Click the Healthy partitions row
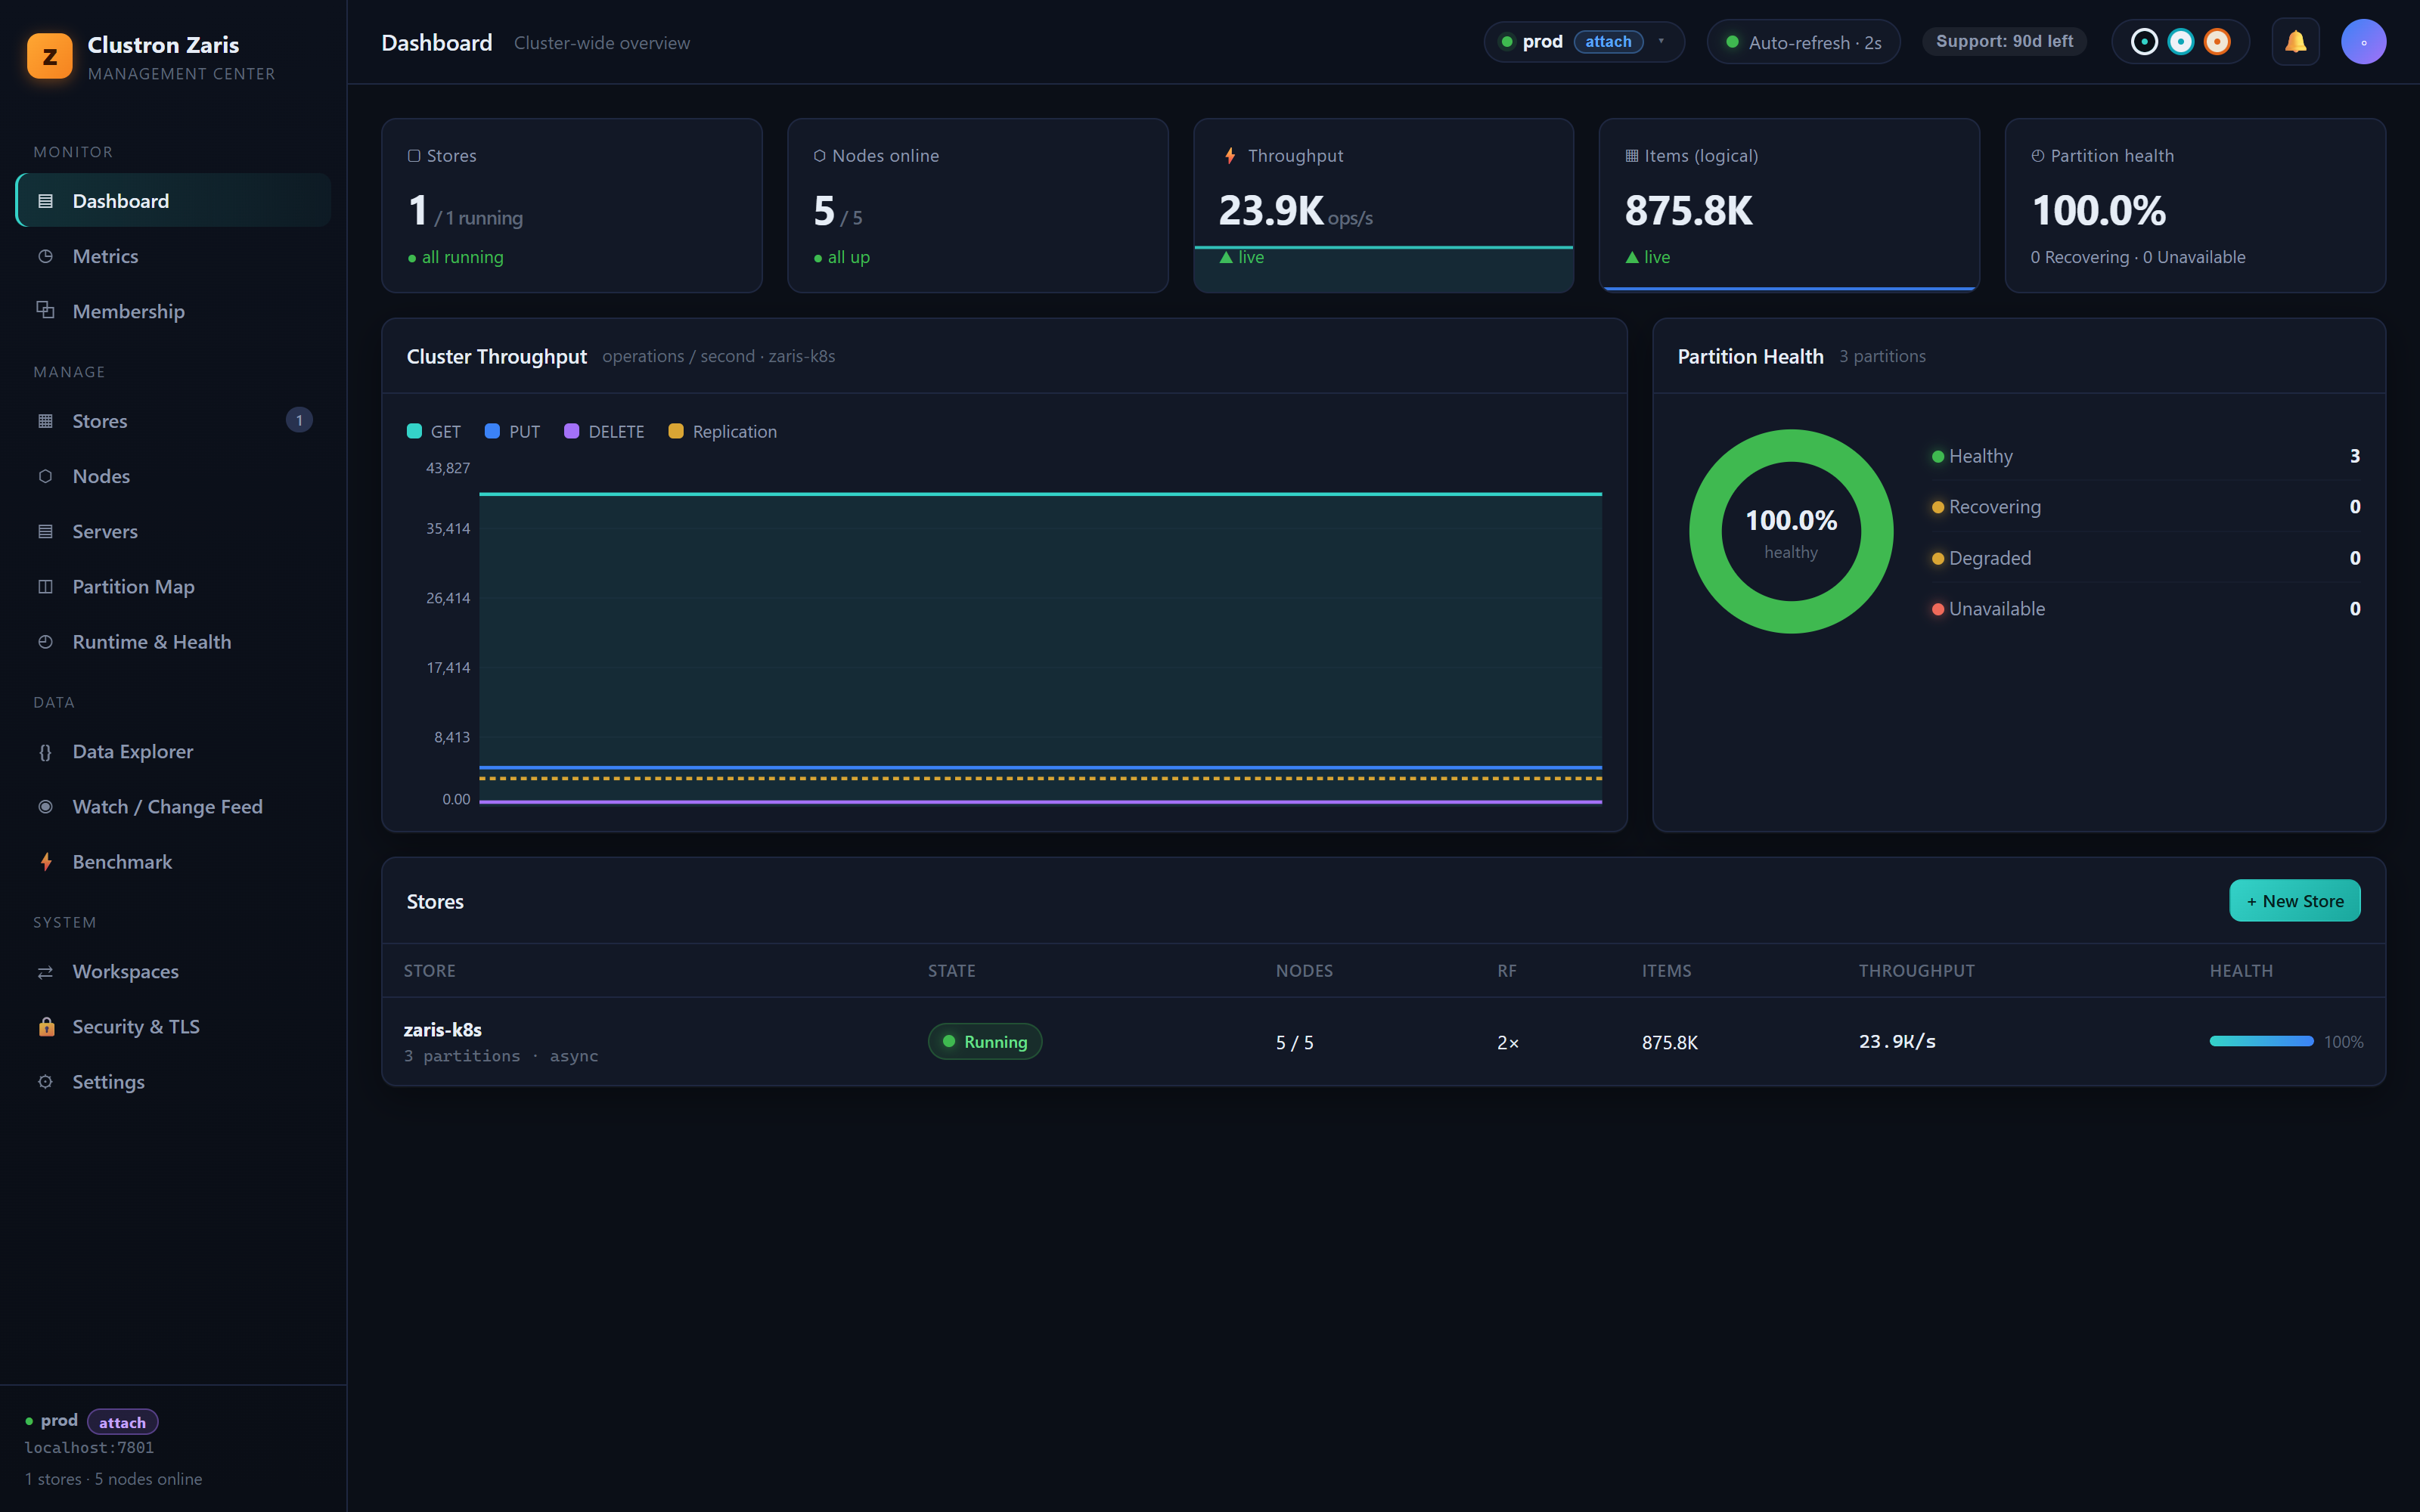Screen dimensions: 2420x1512 (x=2146, y=456)
